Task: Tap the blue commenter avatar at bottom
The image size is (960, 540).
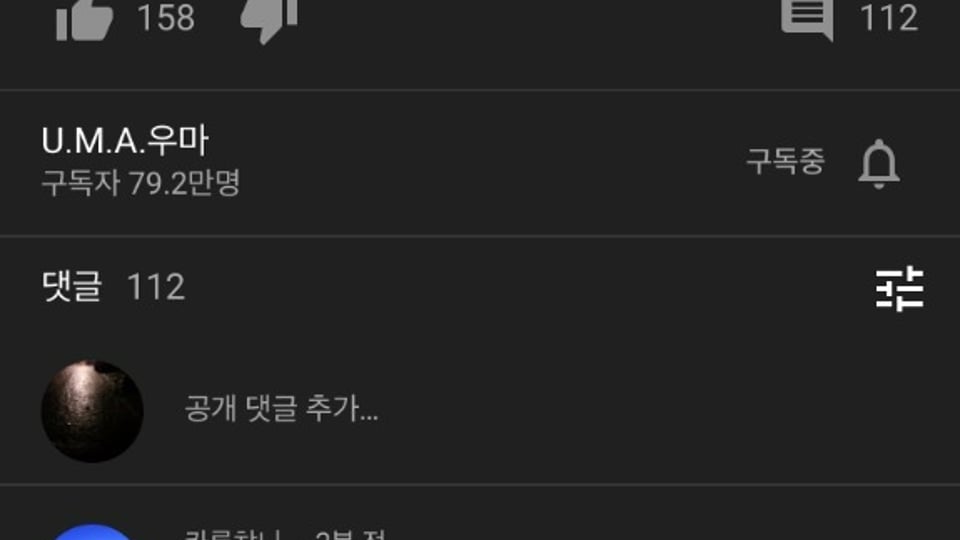Action: [92, 532]
